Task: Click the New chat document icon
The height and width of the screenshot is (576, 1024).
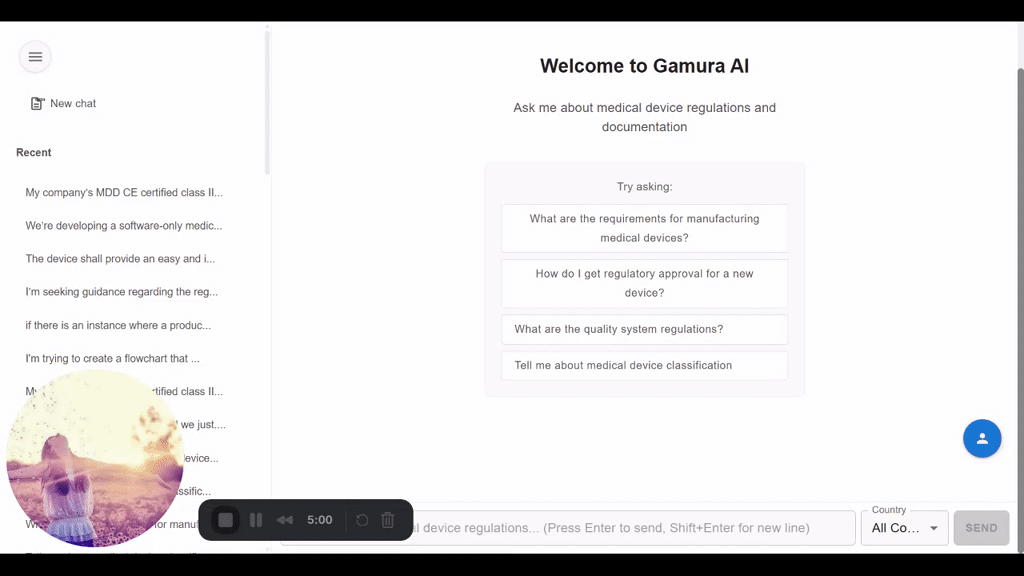Action: (x=37, y=103)
